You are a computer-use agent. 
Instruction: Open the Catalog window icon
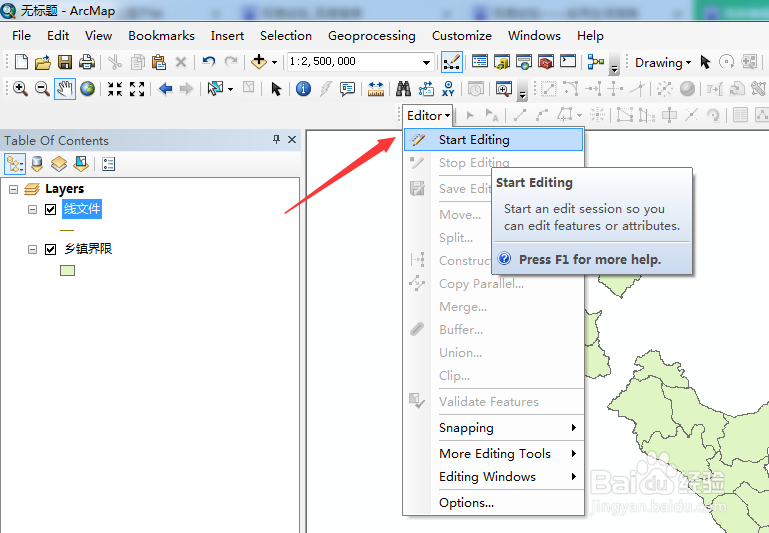click(502, 62)
